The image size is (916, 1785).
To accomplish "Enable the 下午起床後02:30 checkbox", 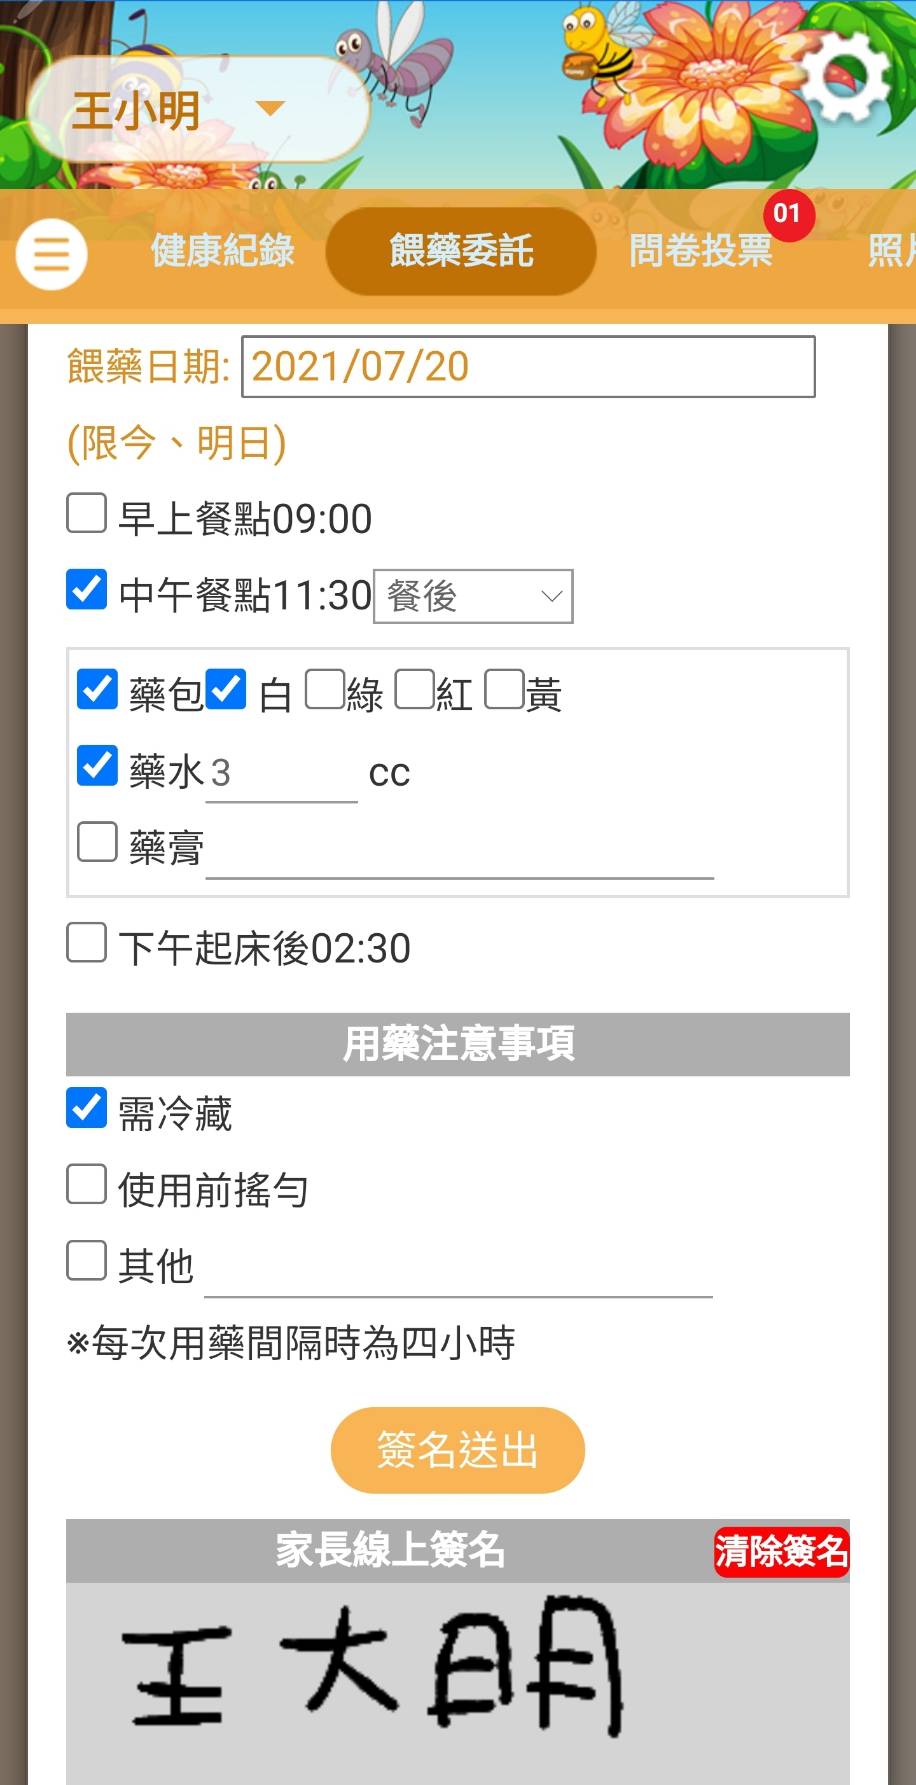I will click(87, 943).
